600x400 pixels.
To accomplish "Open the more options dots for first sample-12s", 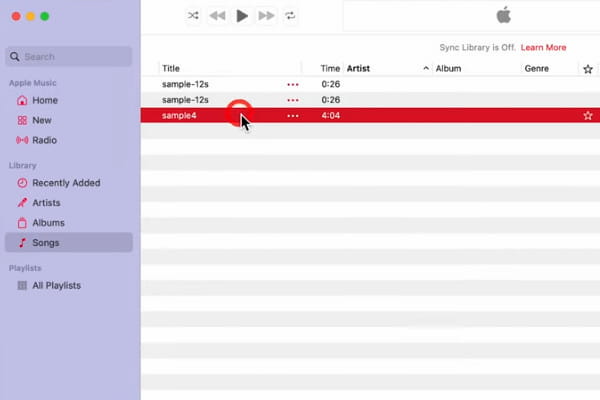I will point(293,85).
